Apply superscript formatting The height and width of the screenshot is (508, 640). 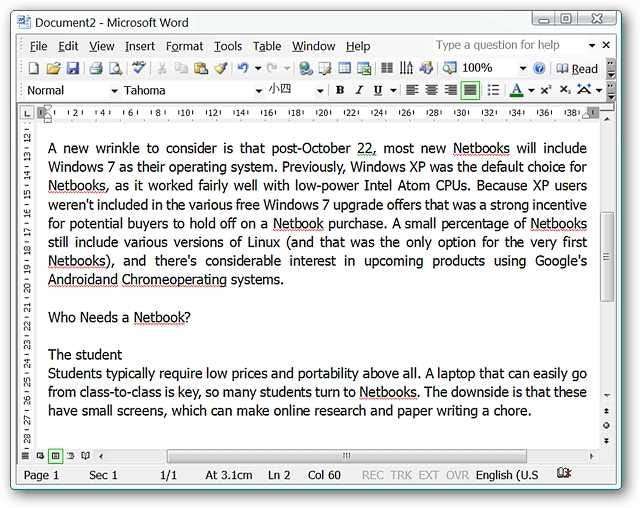pyautogui.click(x=546, y=90)
